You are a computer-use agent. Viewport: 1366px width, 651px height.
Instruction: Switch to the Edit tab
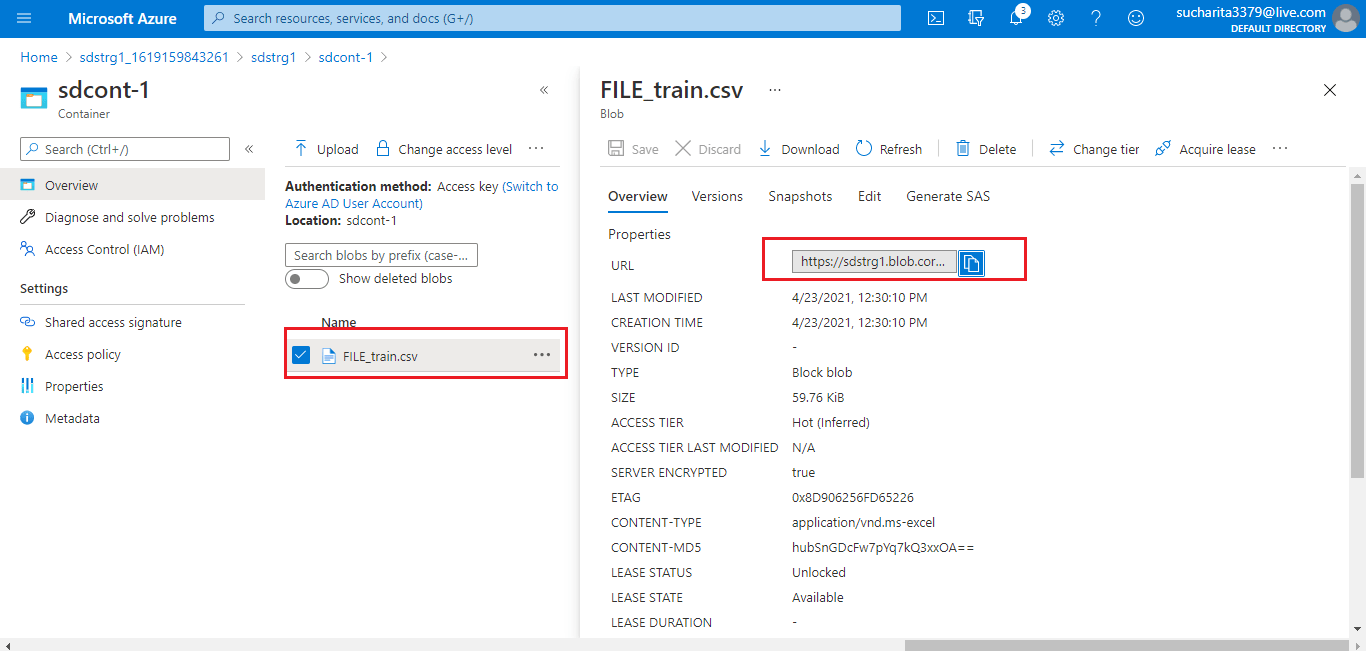(869, 196)
